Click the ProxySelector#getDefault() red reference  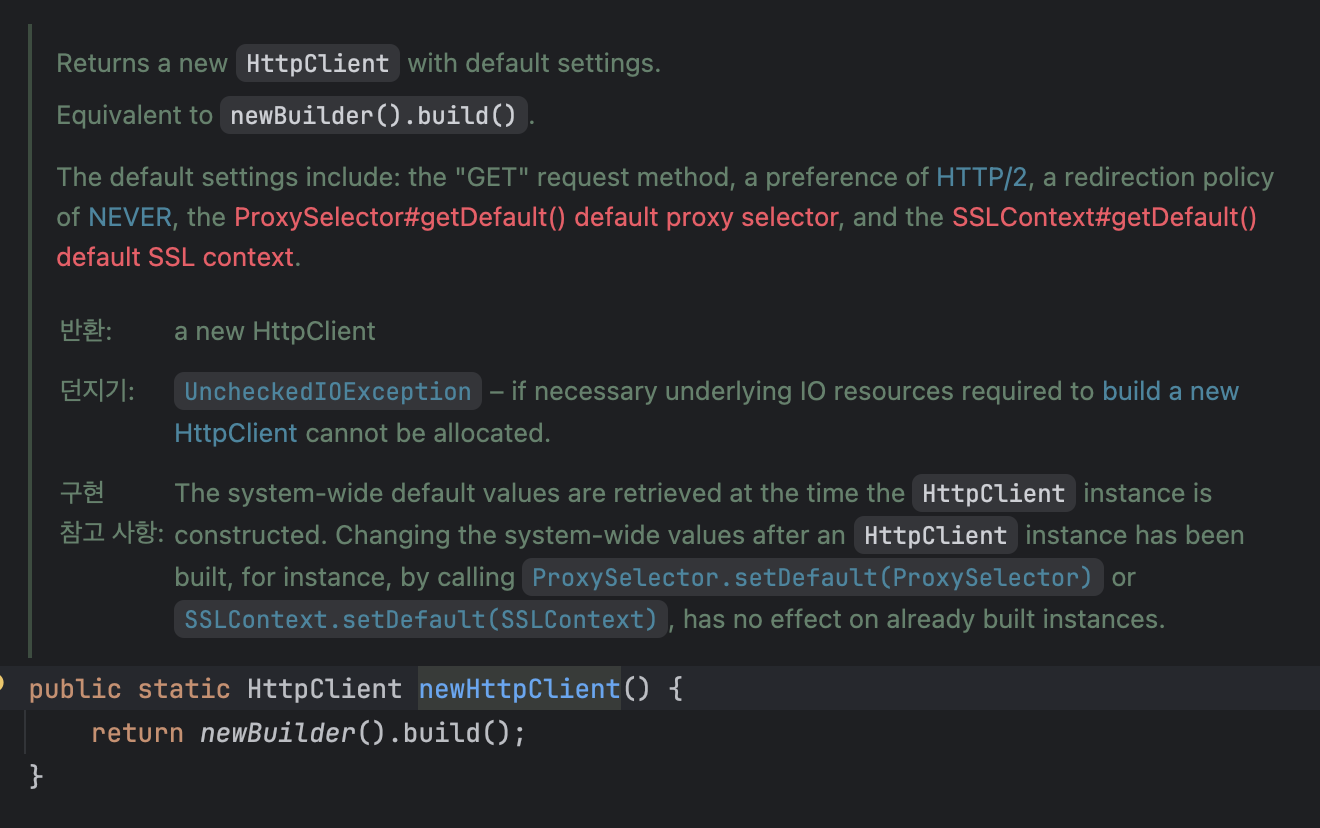click(x=400, y=217)
